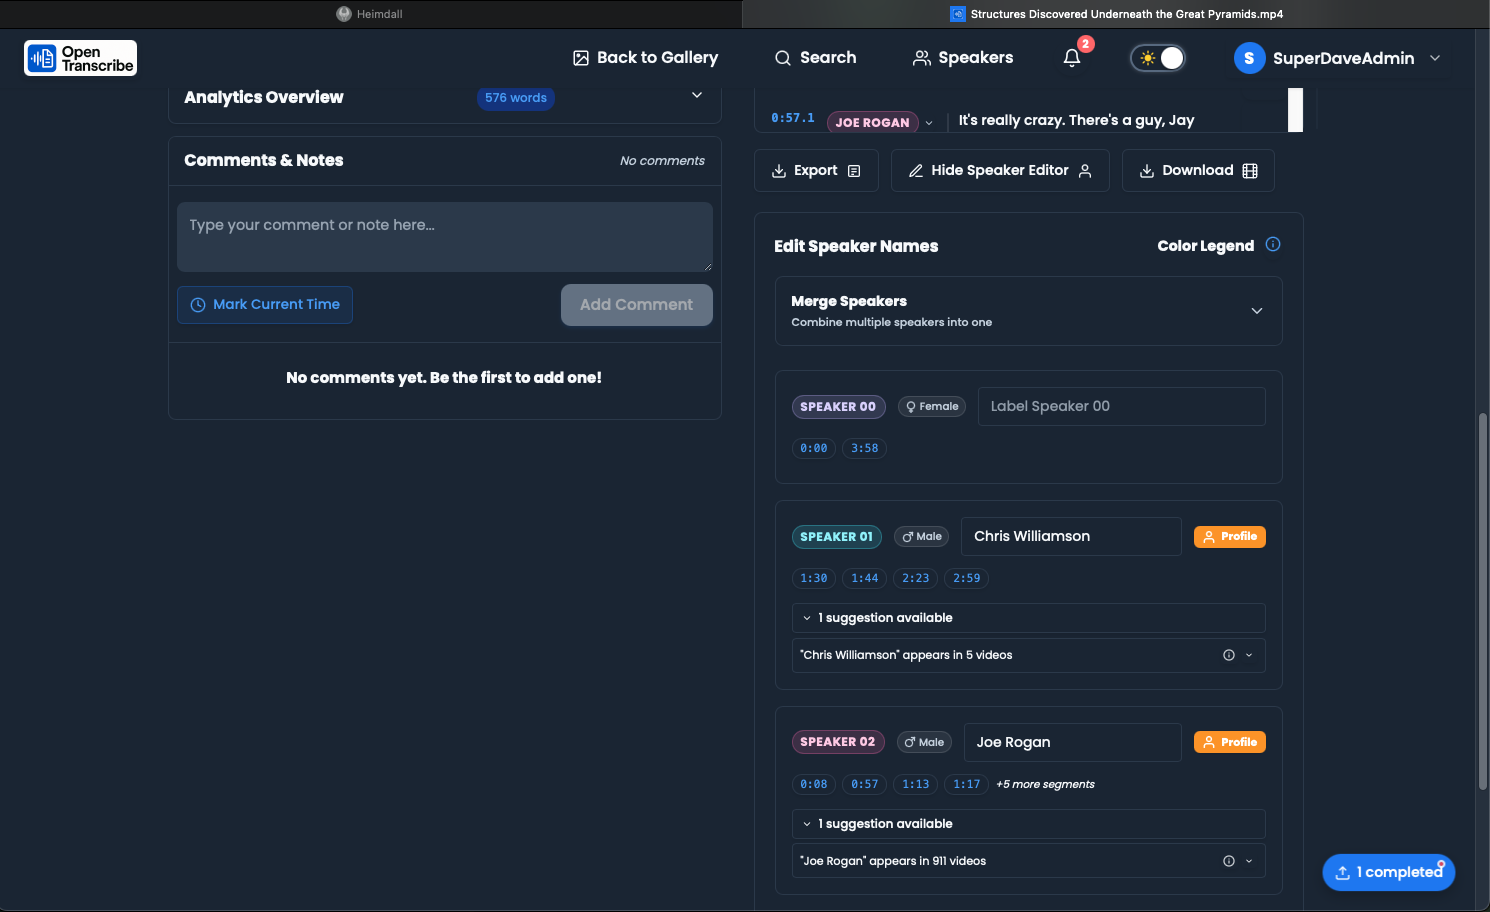This screenshot has width=1490, height=912.
Task: Click the page vertical scrollbar
Action: pos(1483,600)
